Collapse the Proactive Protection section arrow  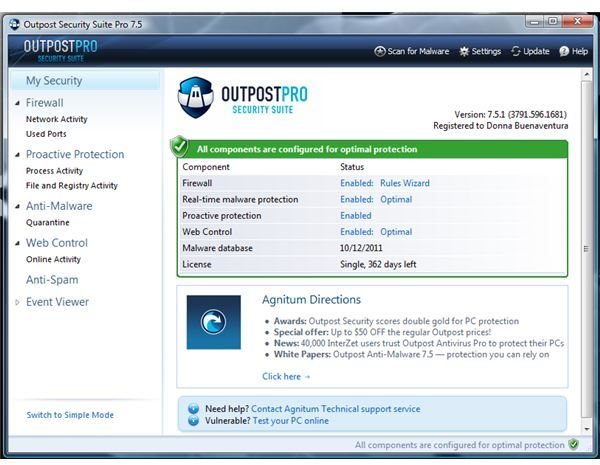tap(17, 155)
